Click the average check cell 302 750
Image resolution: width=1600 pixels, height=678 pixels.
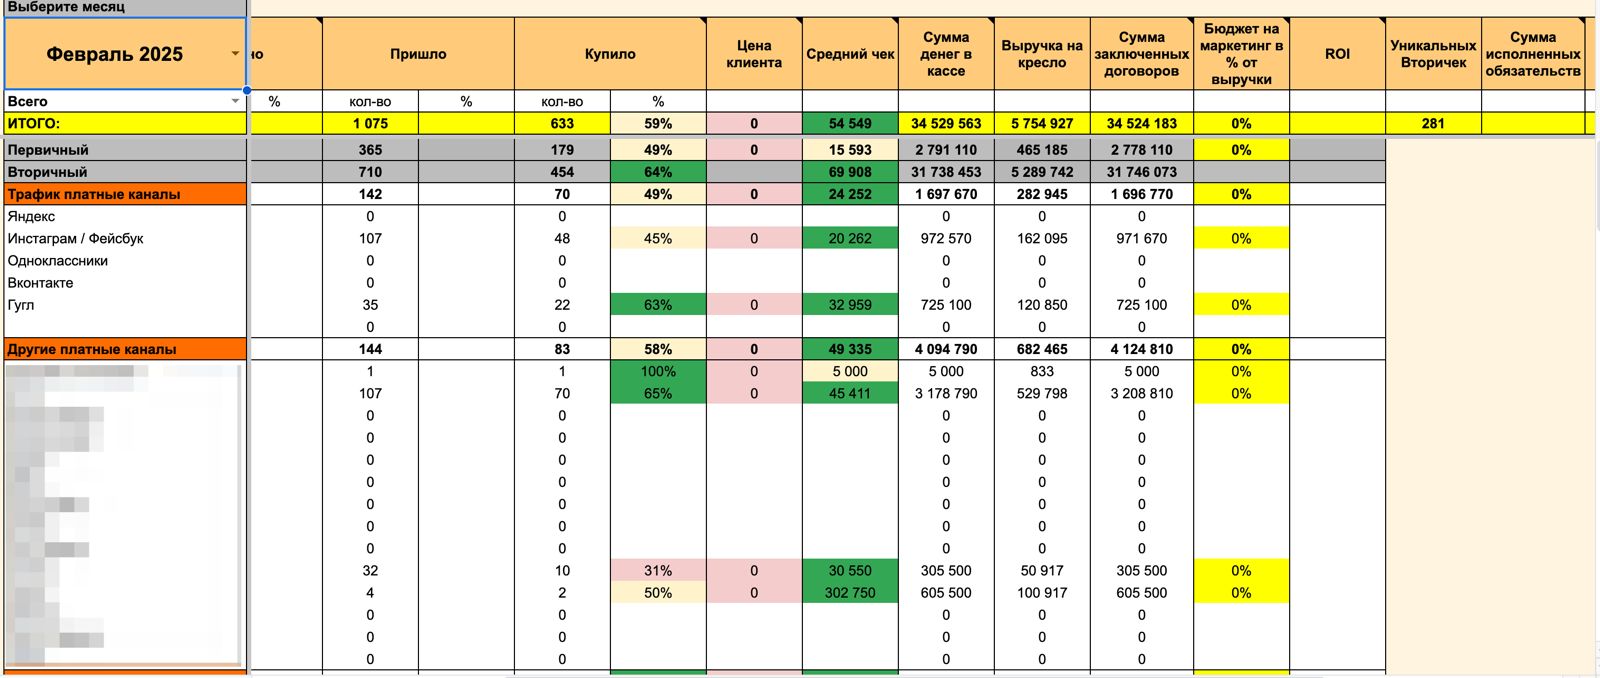point(850,593)
